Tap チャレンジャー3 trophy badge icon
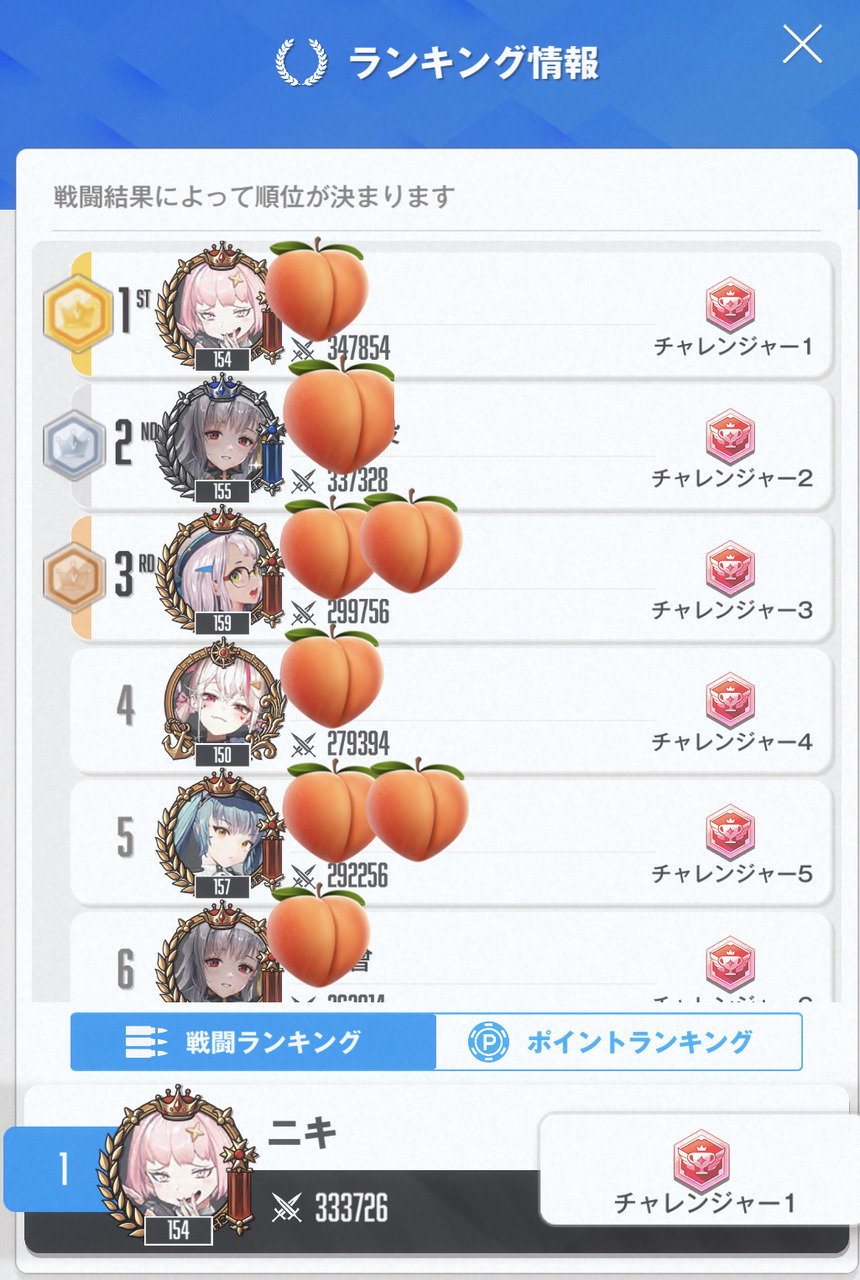The height and width of the screenshot is (1280, 860). [730, 568]
